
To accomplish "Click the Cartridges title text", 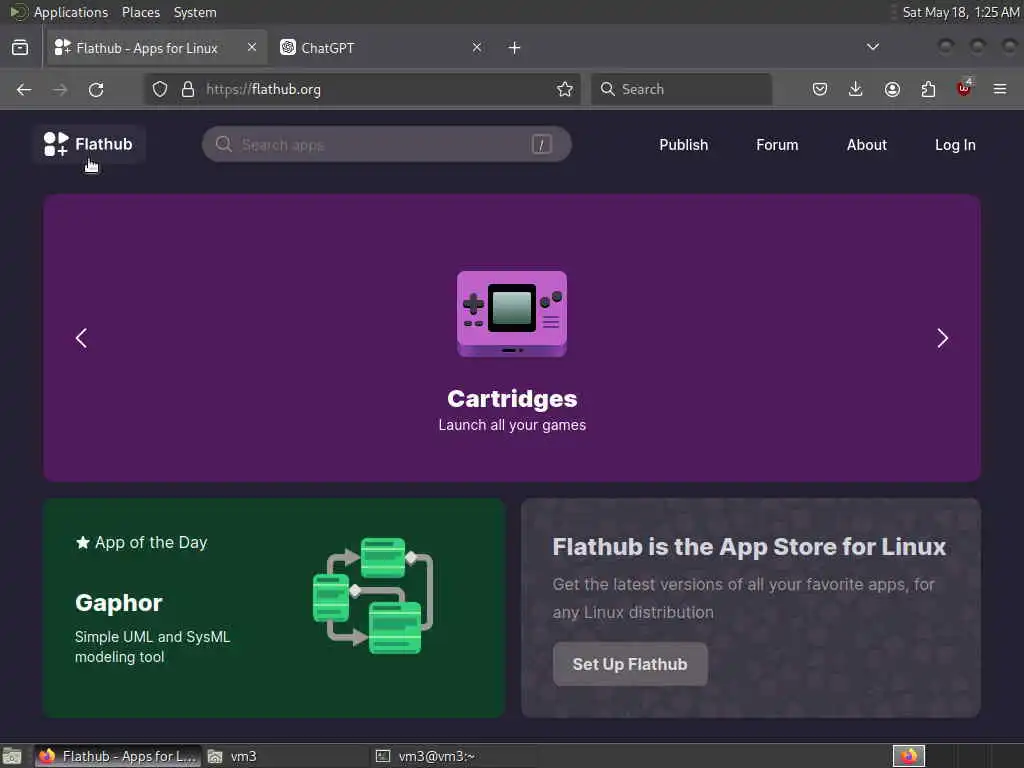I will 512,398.
